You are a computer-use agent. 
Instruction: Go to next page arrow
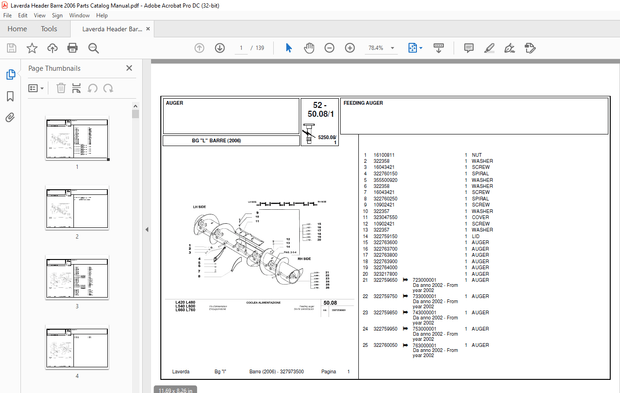pos(220,48)
